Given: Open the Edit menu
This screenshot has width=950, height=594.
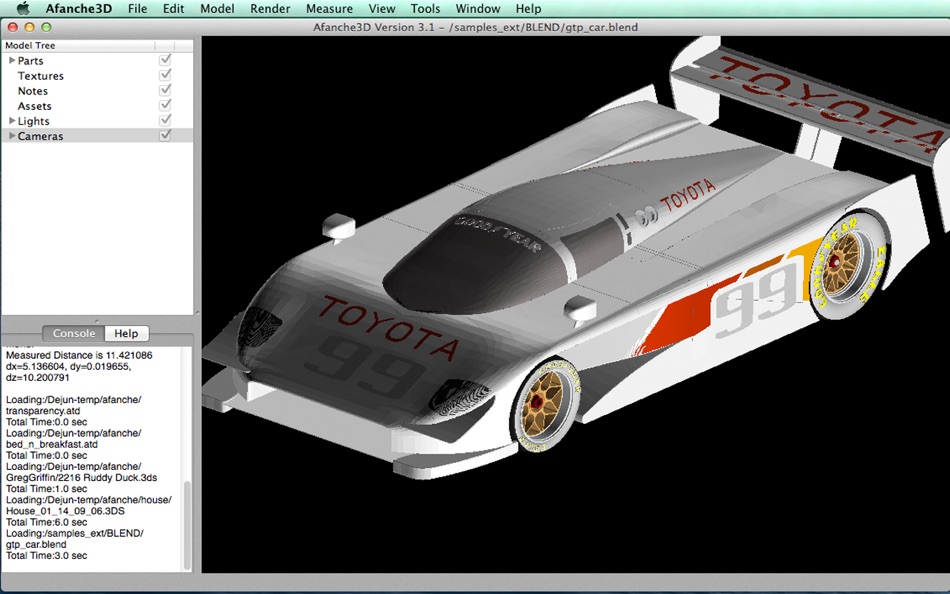Looking at the screenshot, I should [x=173, y=9].
